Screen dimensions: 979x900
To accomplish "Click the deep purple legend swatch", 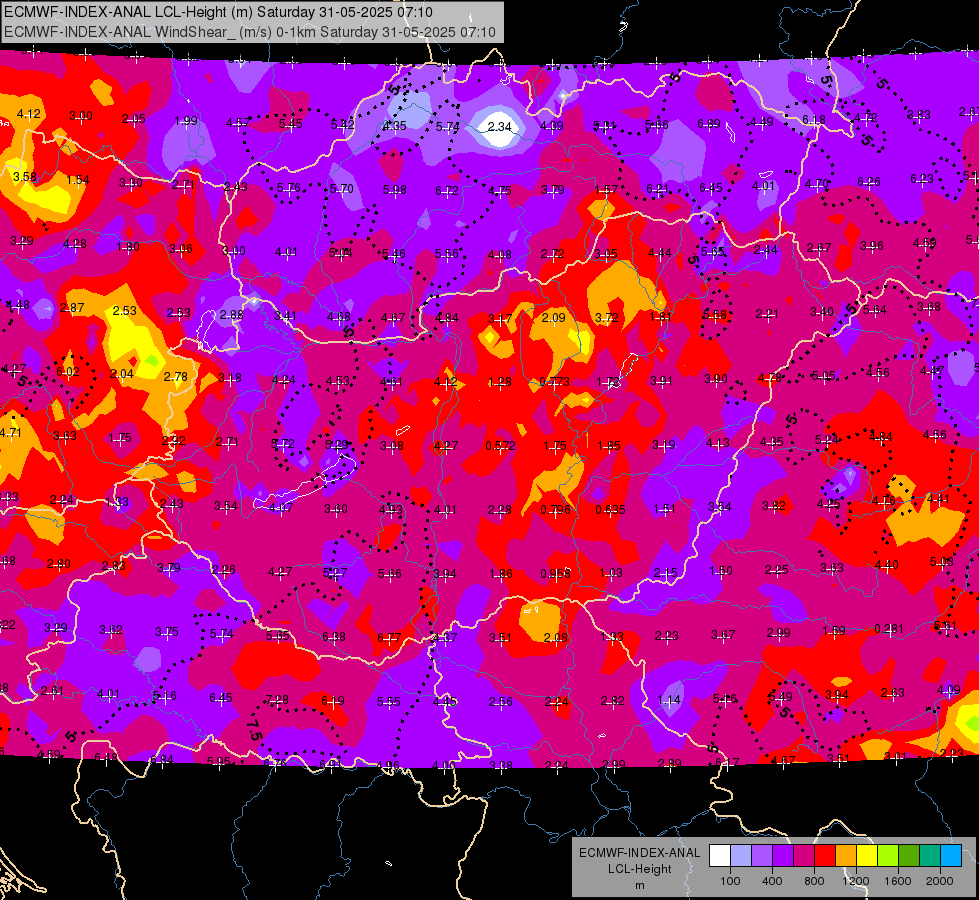I will [782, 856].
